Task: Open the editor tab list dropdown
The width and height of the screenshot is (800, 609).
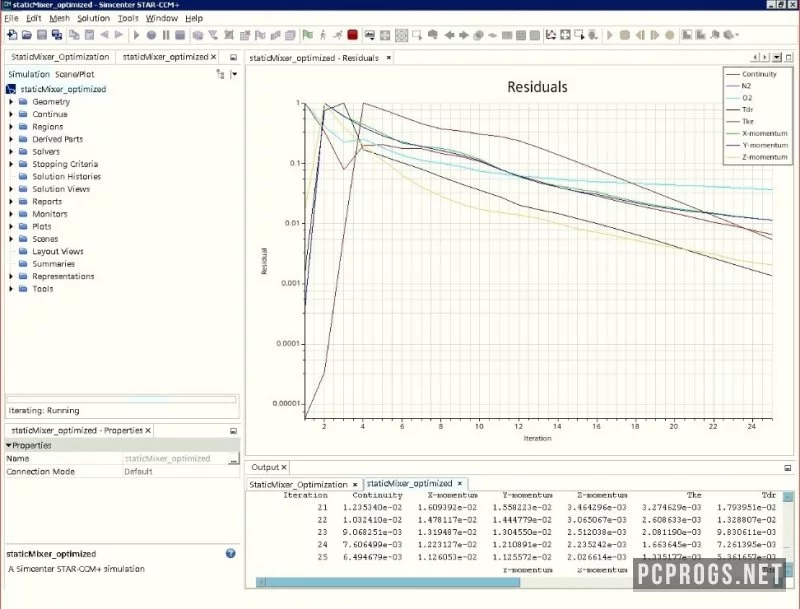Action: [x=777, y=57]
